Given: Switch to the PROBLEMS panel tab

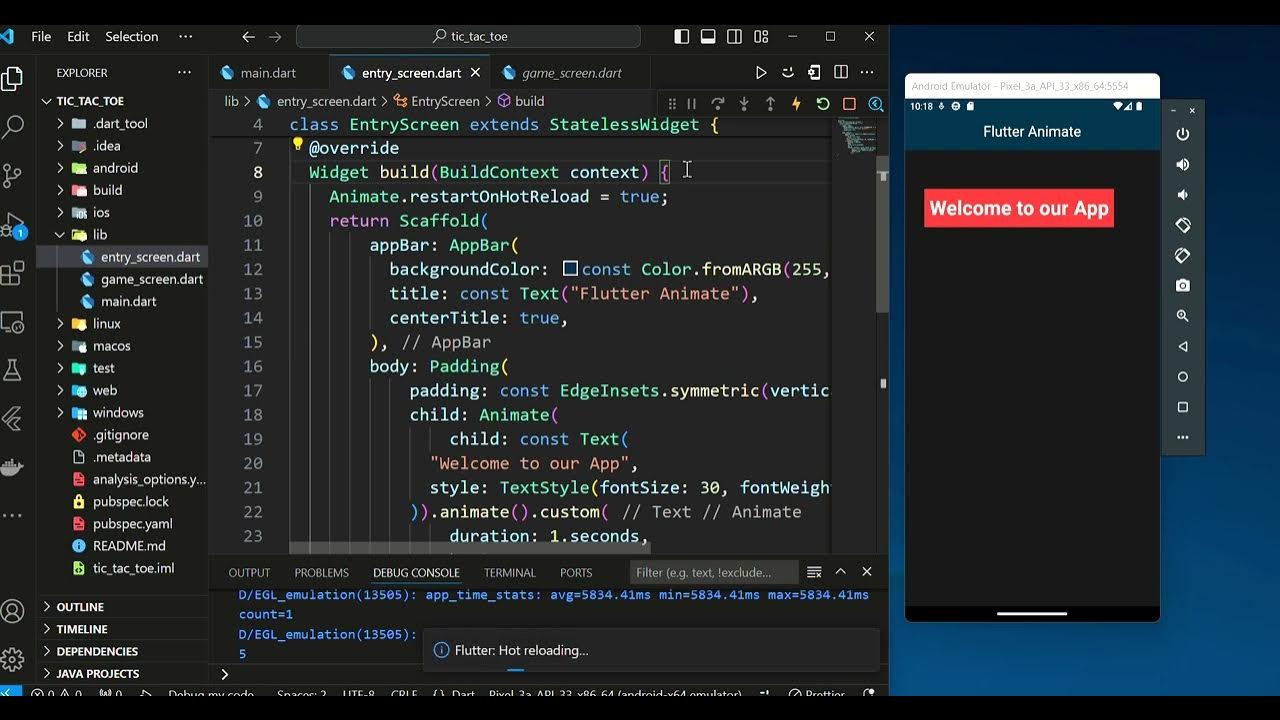Looking at the screenshot, I should tap(321, 573).
